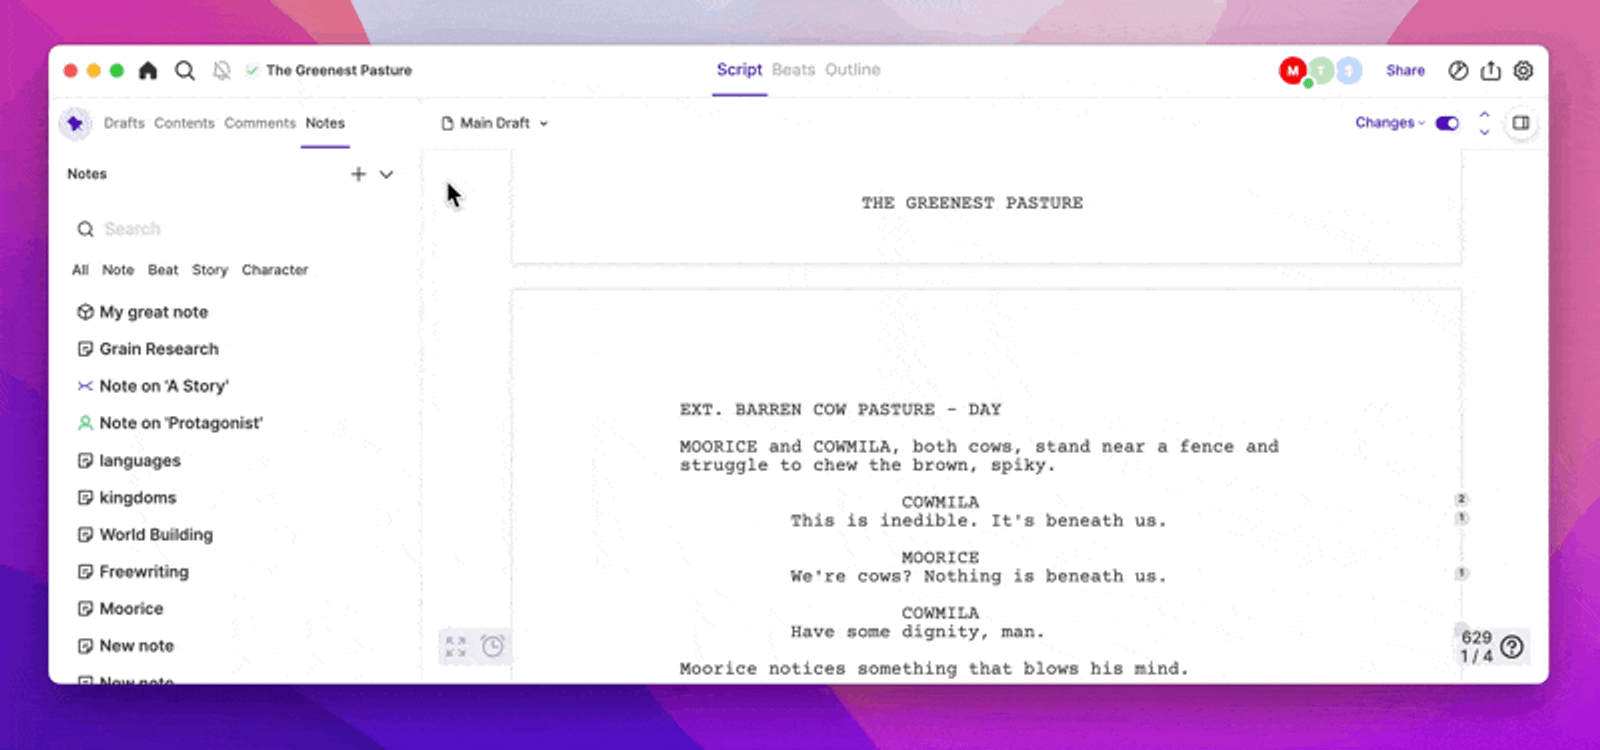Image resolution: width=1600 pixels, height=750 pixels.
Task: Enter fullscreen focus mode icon
Action: (x=456, y=646)
